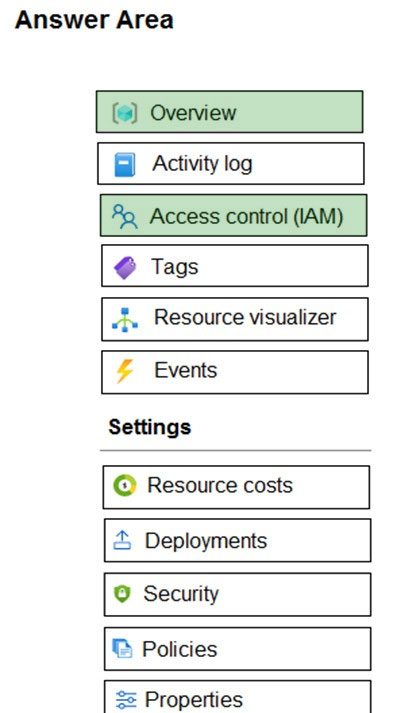Click the Properties sliders icon
The image size is (393, 713).
coord(126,700)
